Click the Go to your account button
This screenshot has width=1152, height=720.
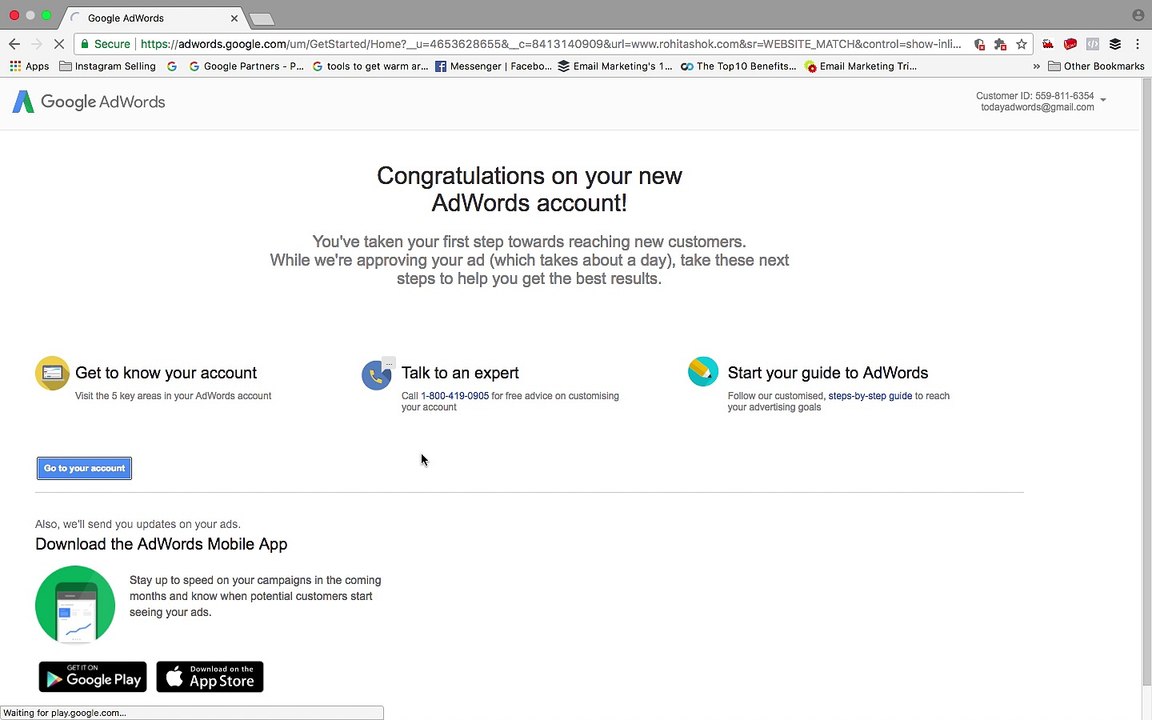pyautogui.click(x=84, y=468)
